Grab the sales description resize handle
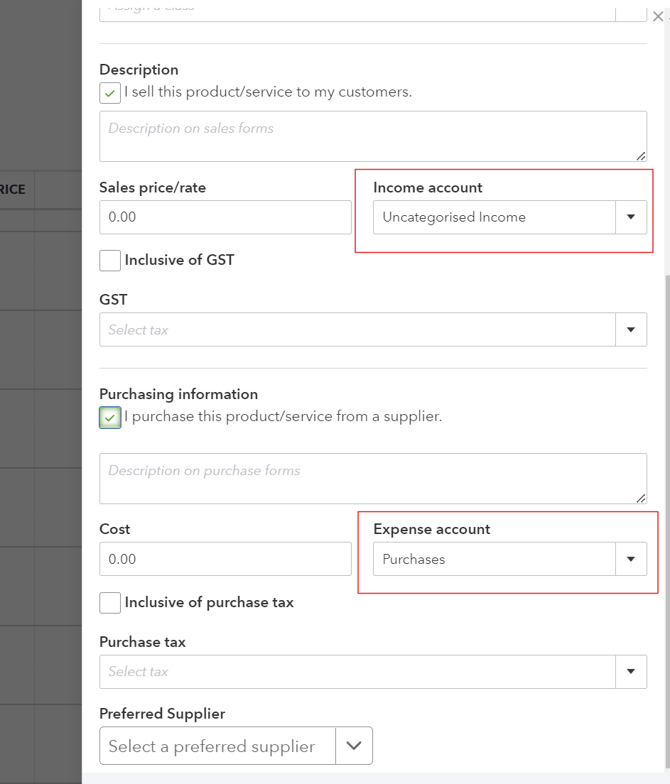This screenshot has width=670, height=784. pos(640,155)
